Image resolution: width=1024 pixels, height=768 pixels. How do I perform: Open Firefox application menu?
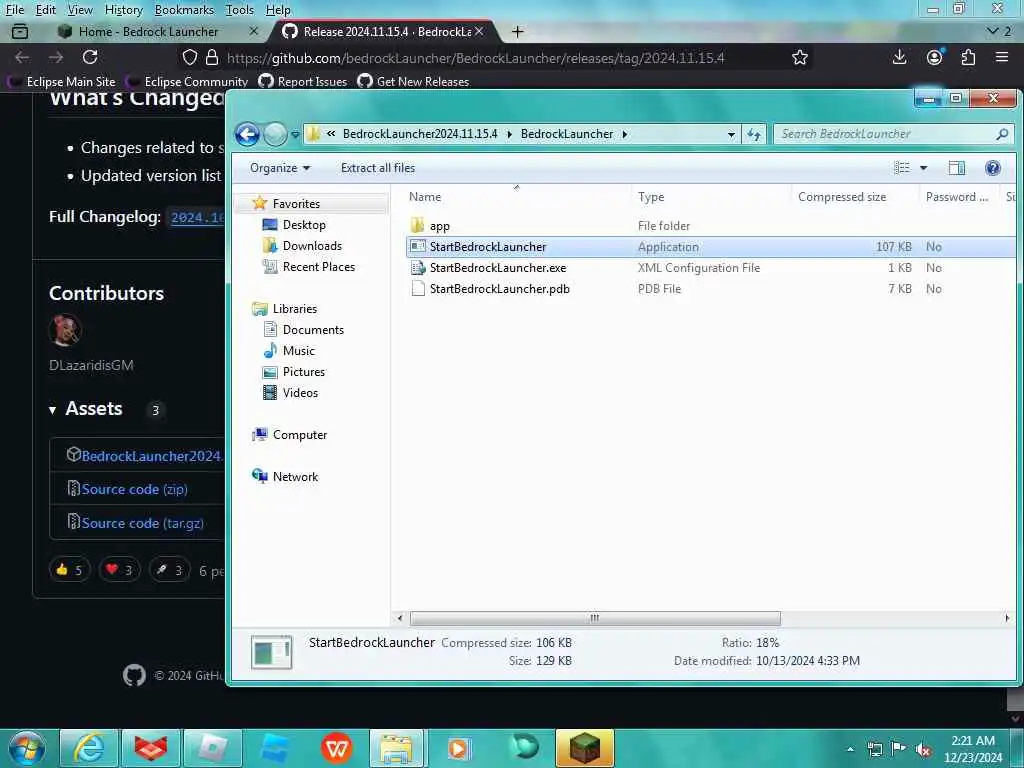coord(1002,57)
